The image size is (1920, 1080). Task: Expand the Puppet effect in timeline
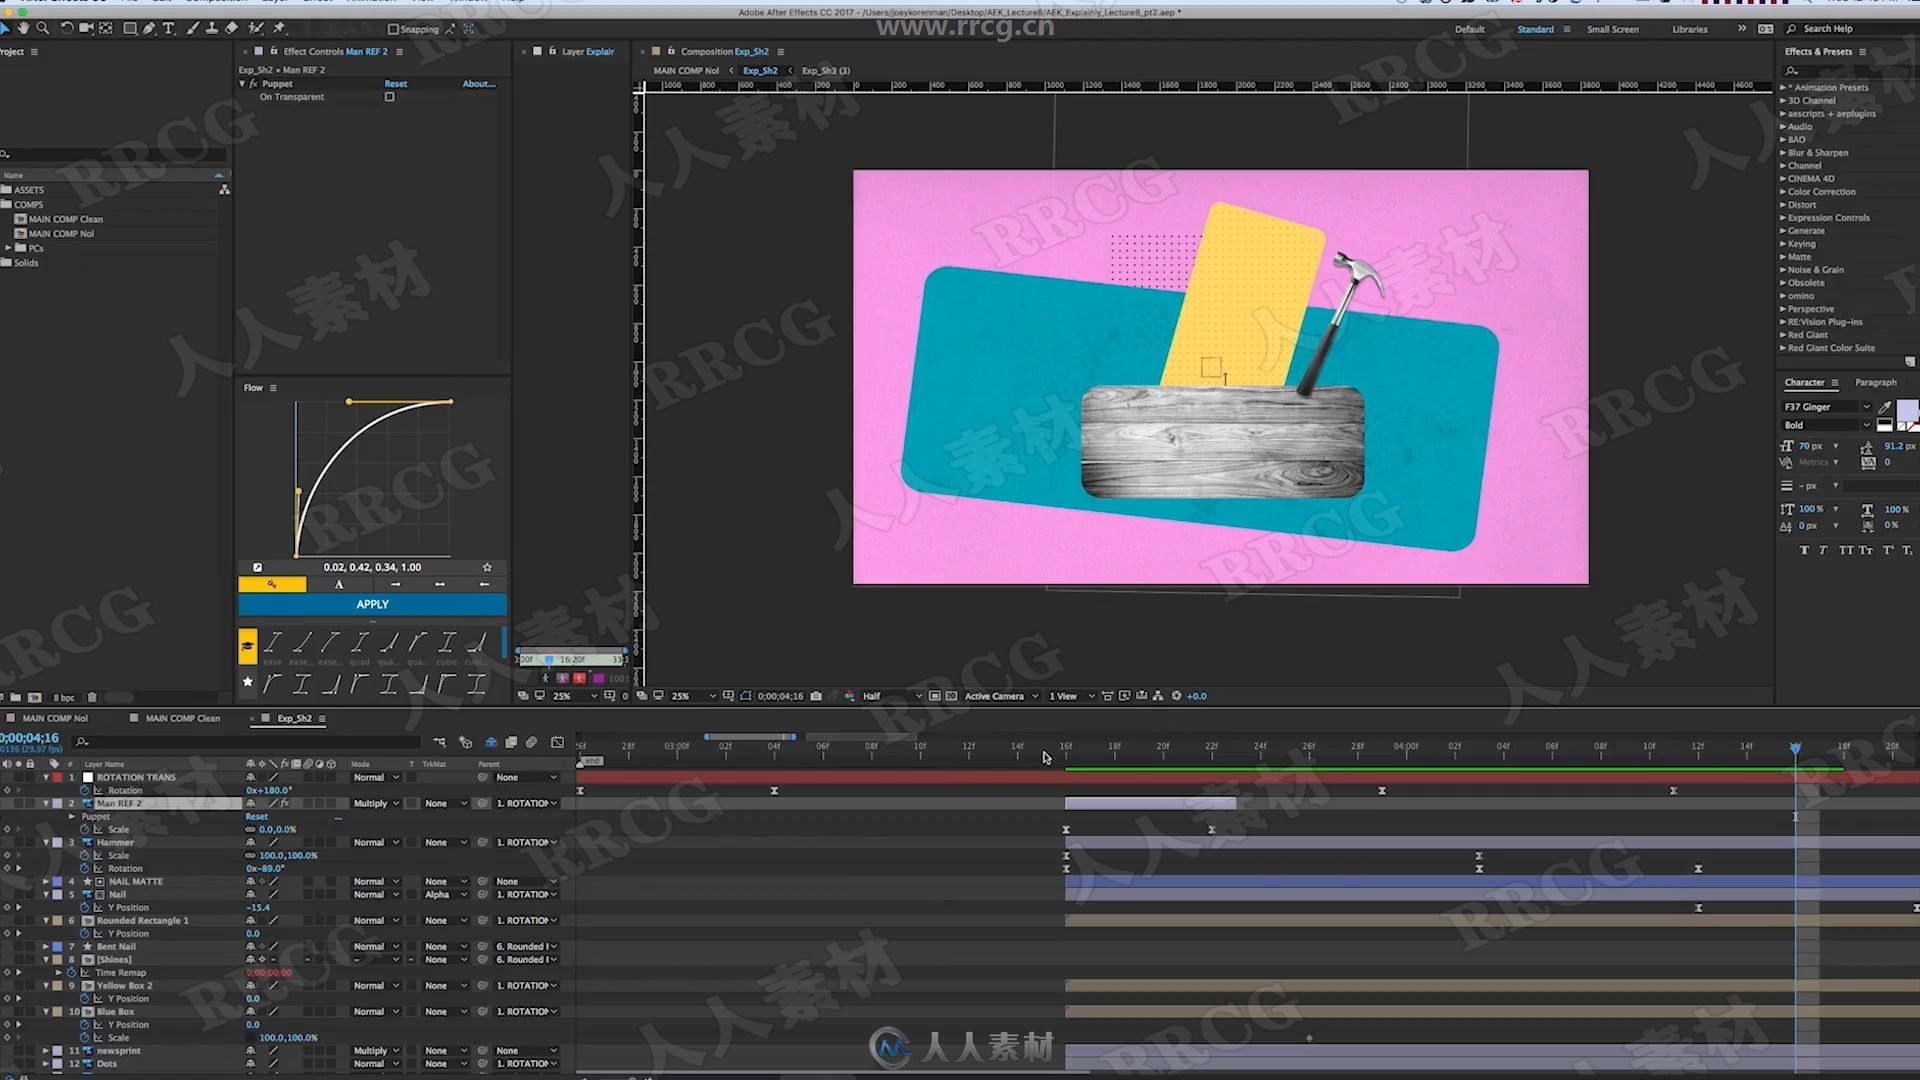pyautogui.click(x=72, y=816)
